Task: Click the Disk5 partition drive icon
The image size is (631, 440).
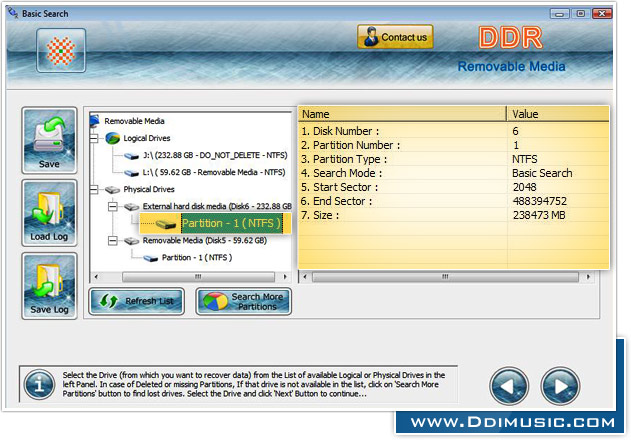Action: pos(151,258)
